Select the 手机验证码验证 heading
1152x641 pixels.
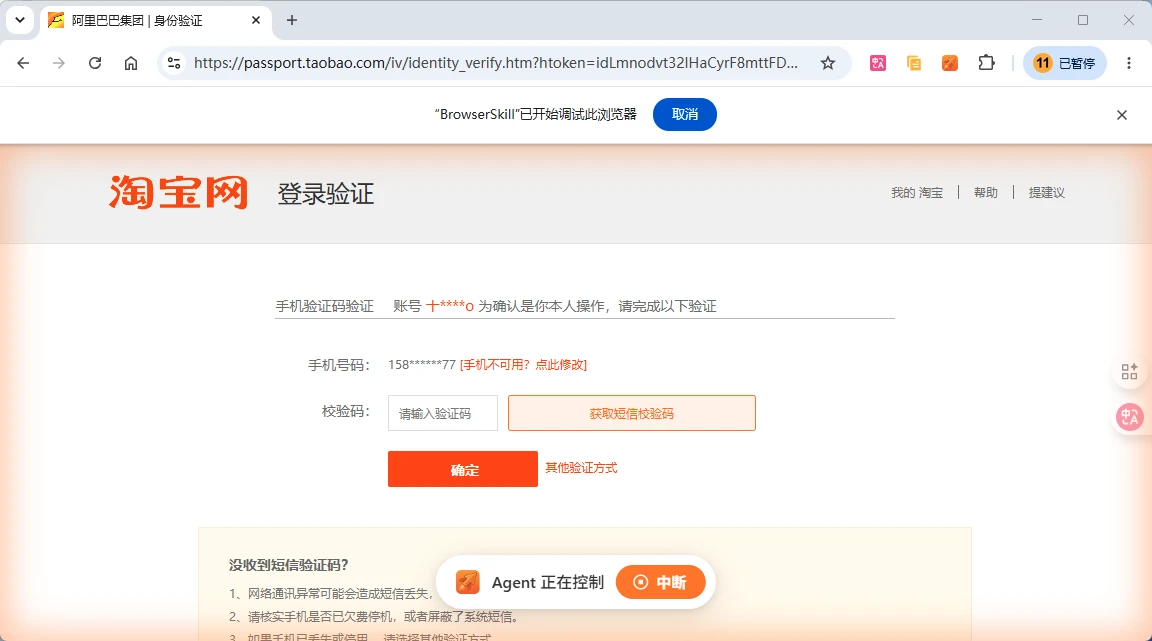pyautogui.click(x=325, y=307)
